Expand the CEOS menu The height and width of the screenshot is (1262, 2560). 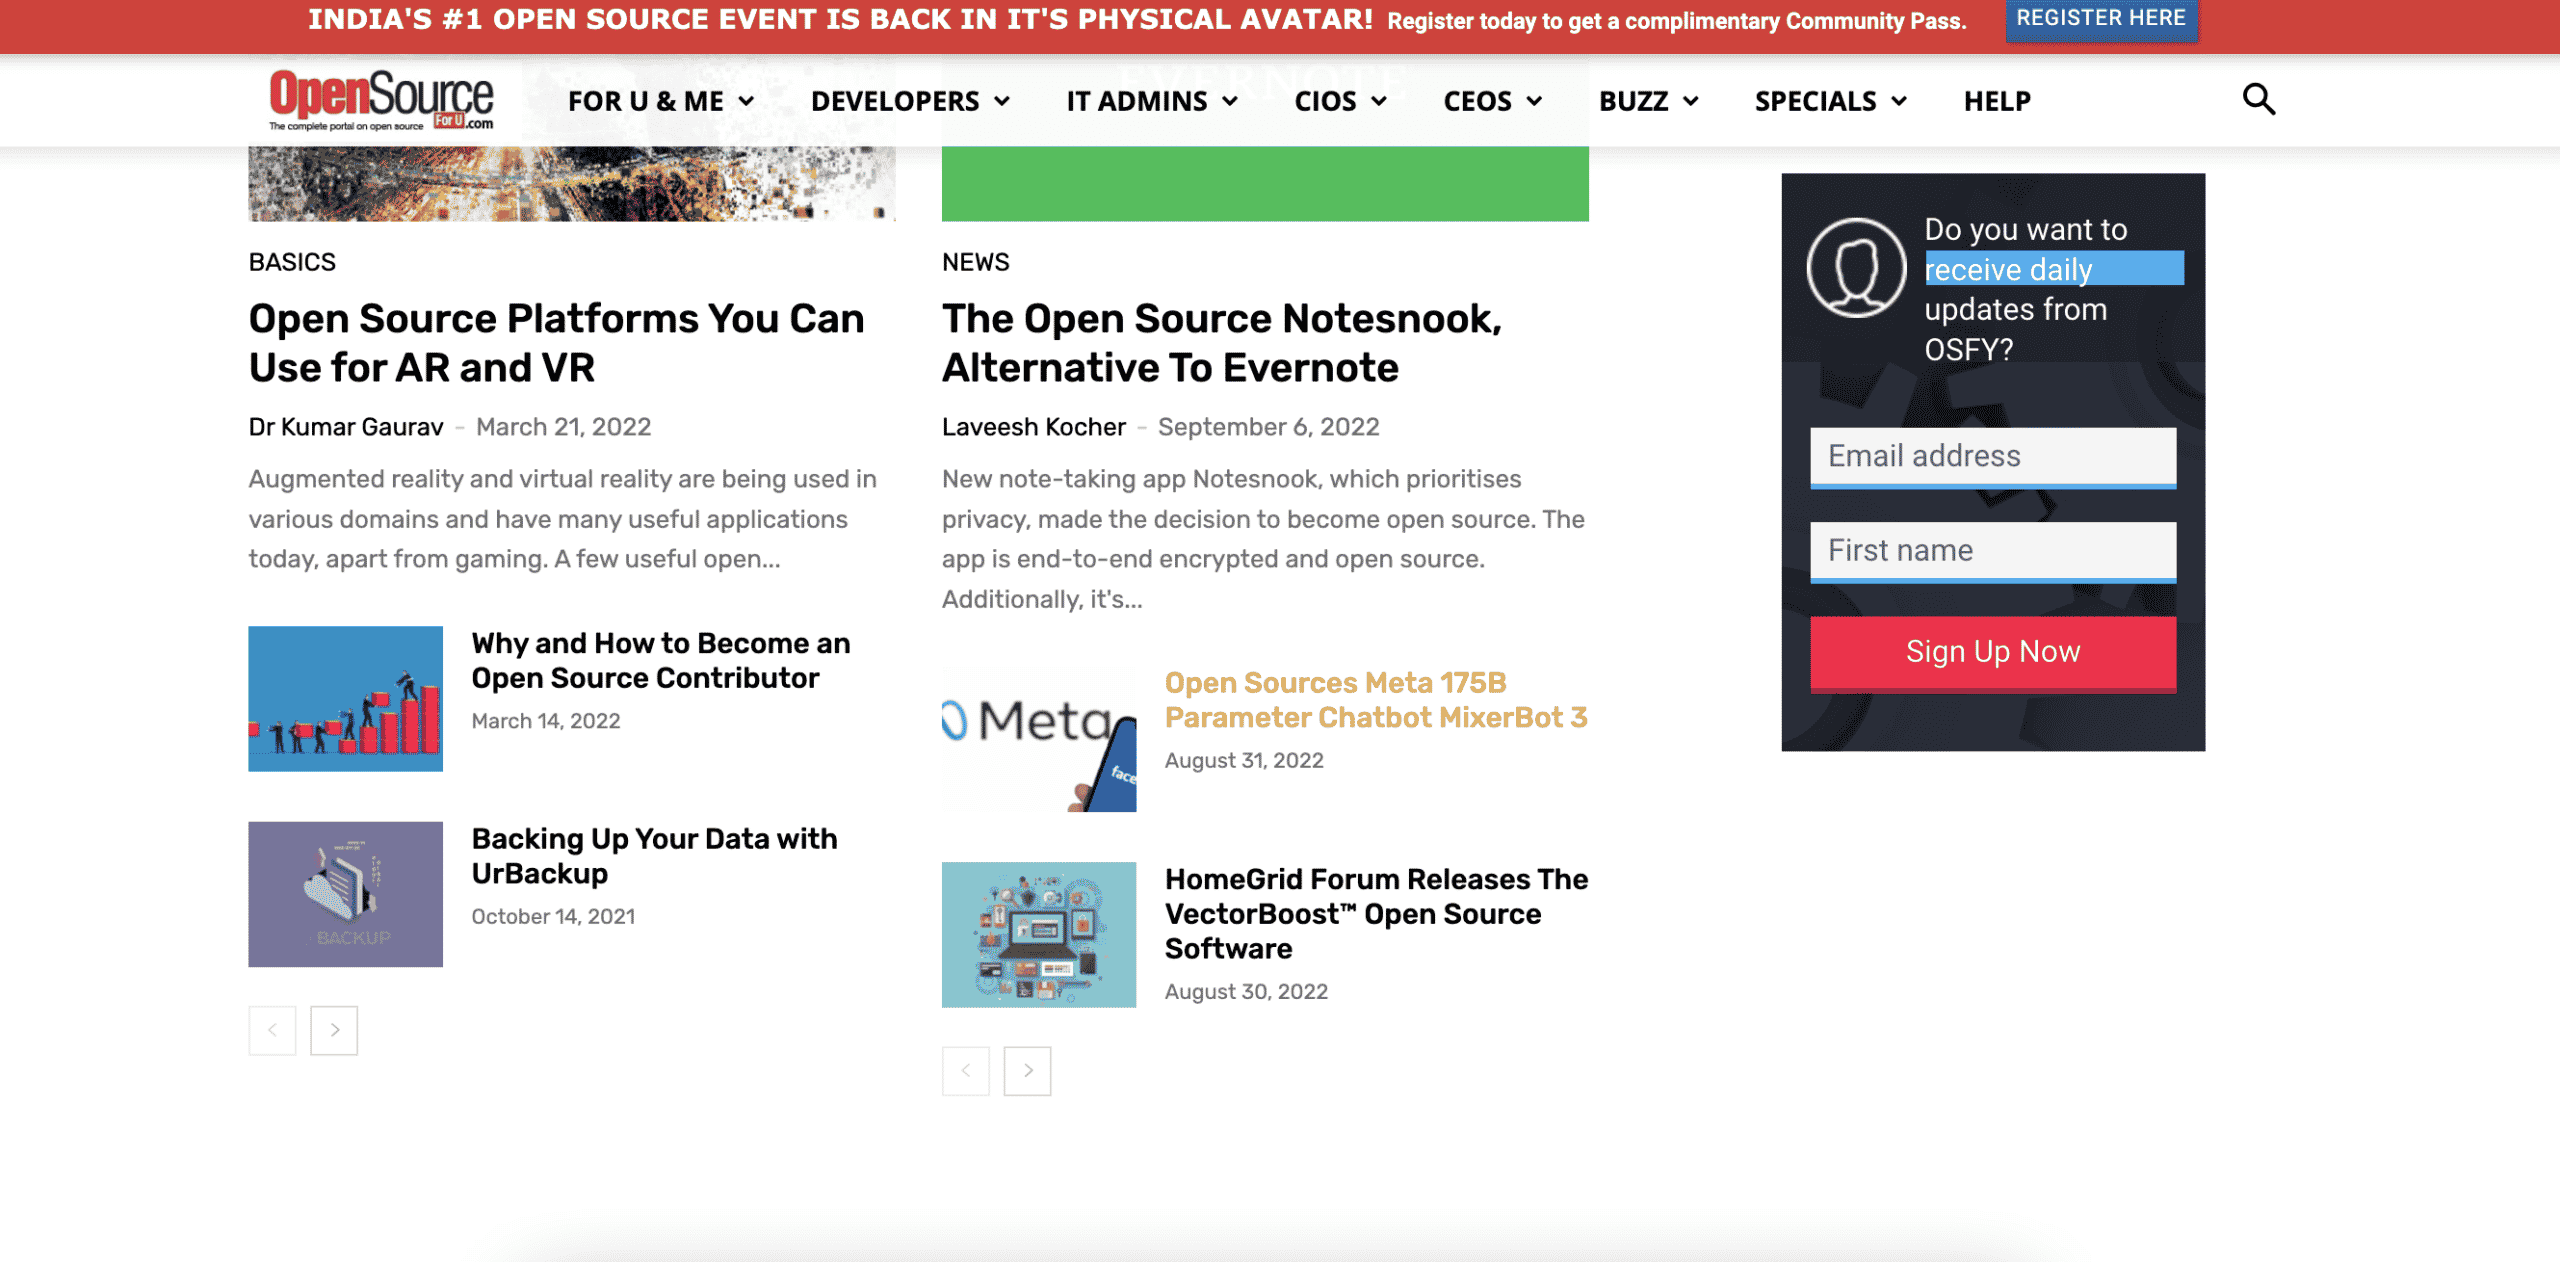pos(1493,101)
